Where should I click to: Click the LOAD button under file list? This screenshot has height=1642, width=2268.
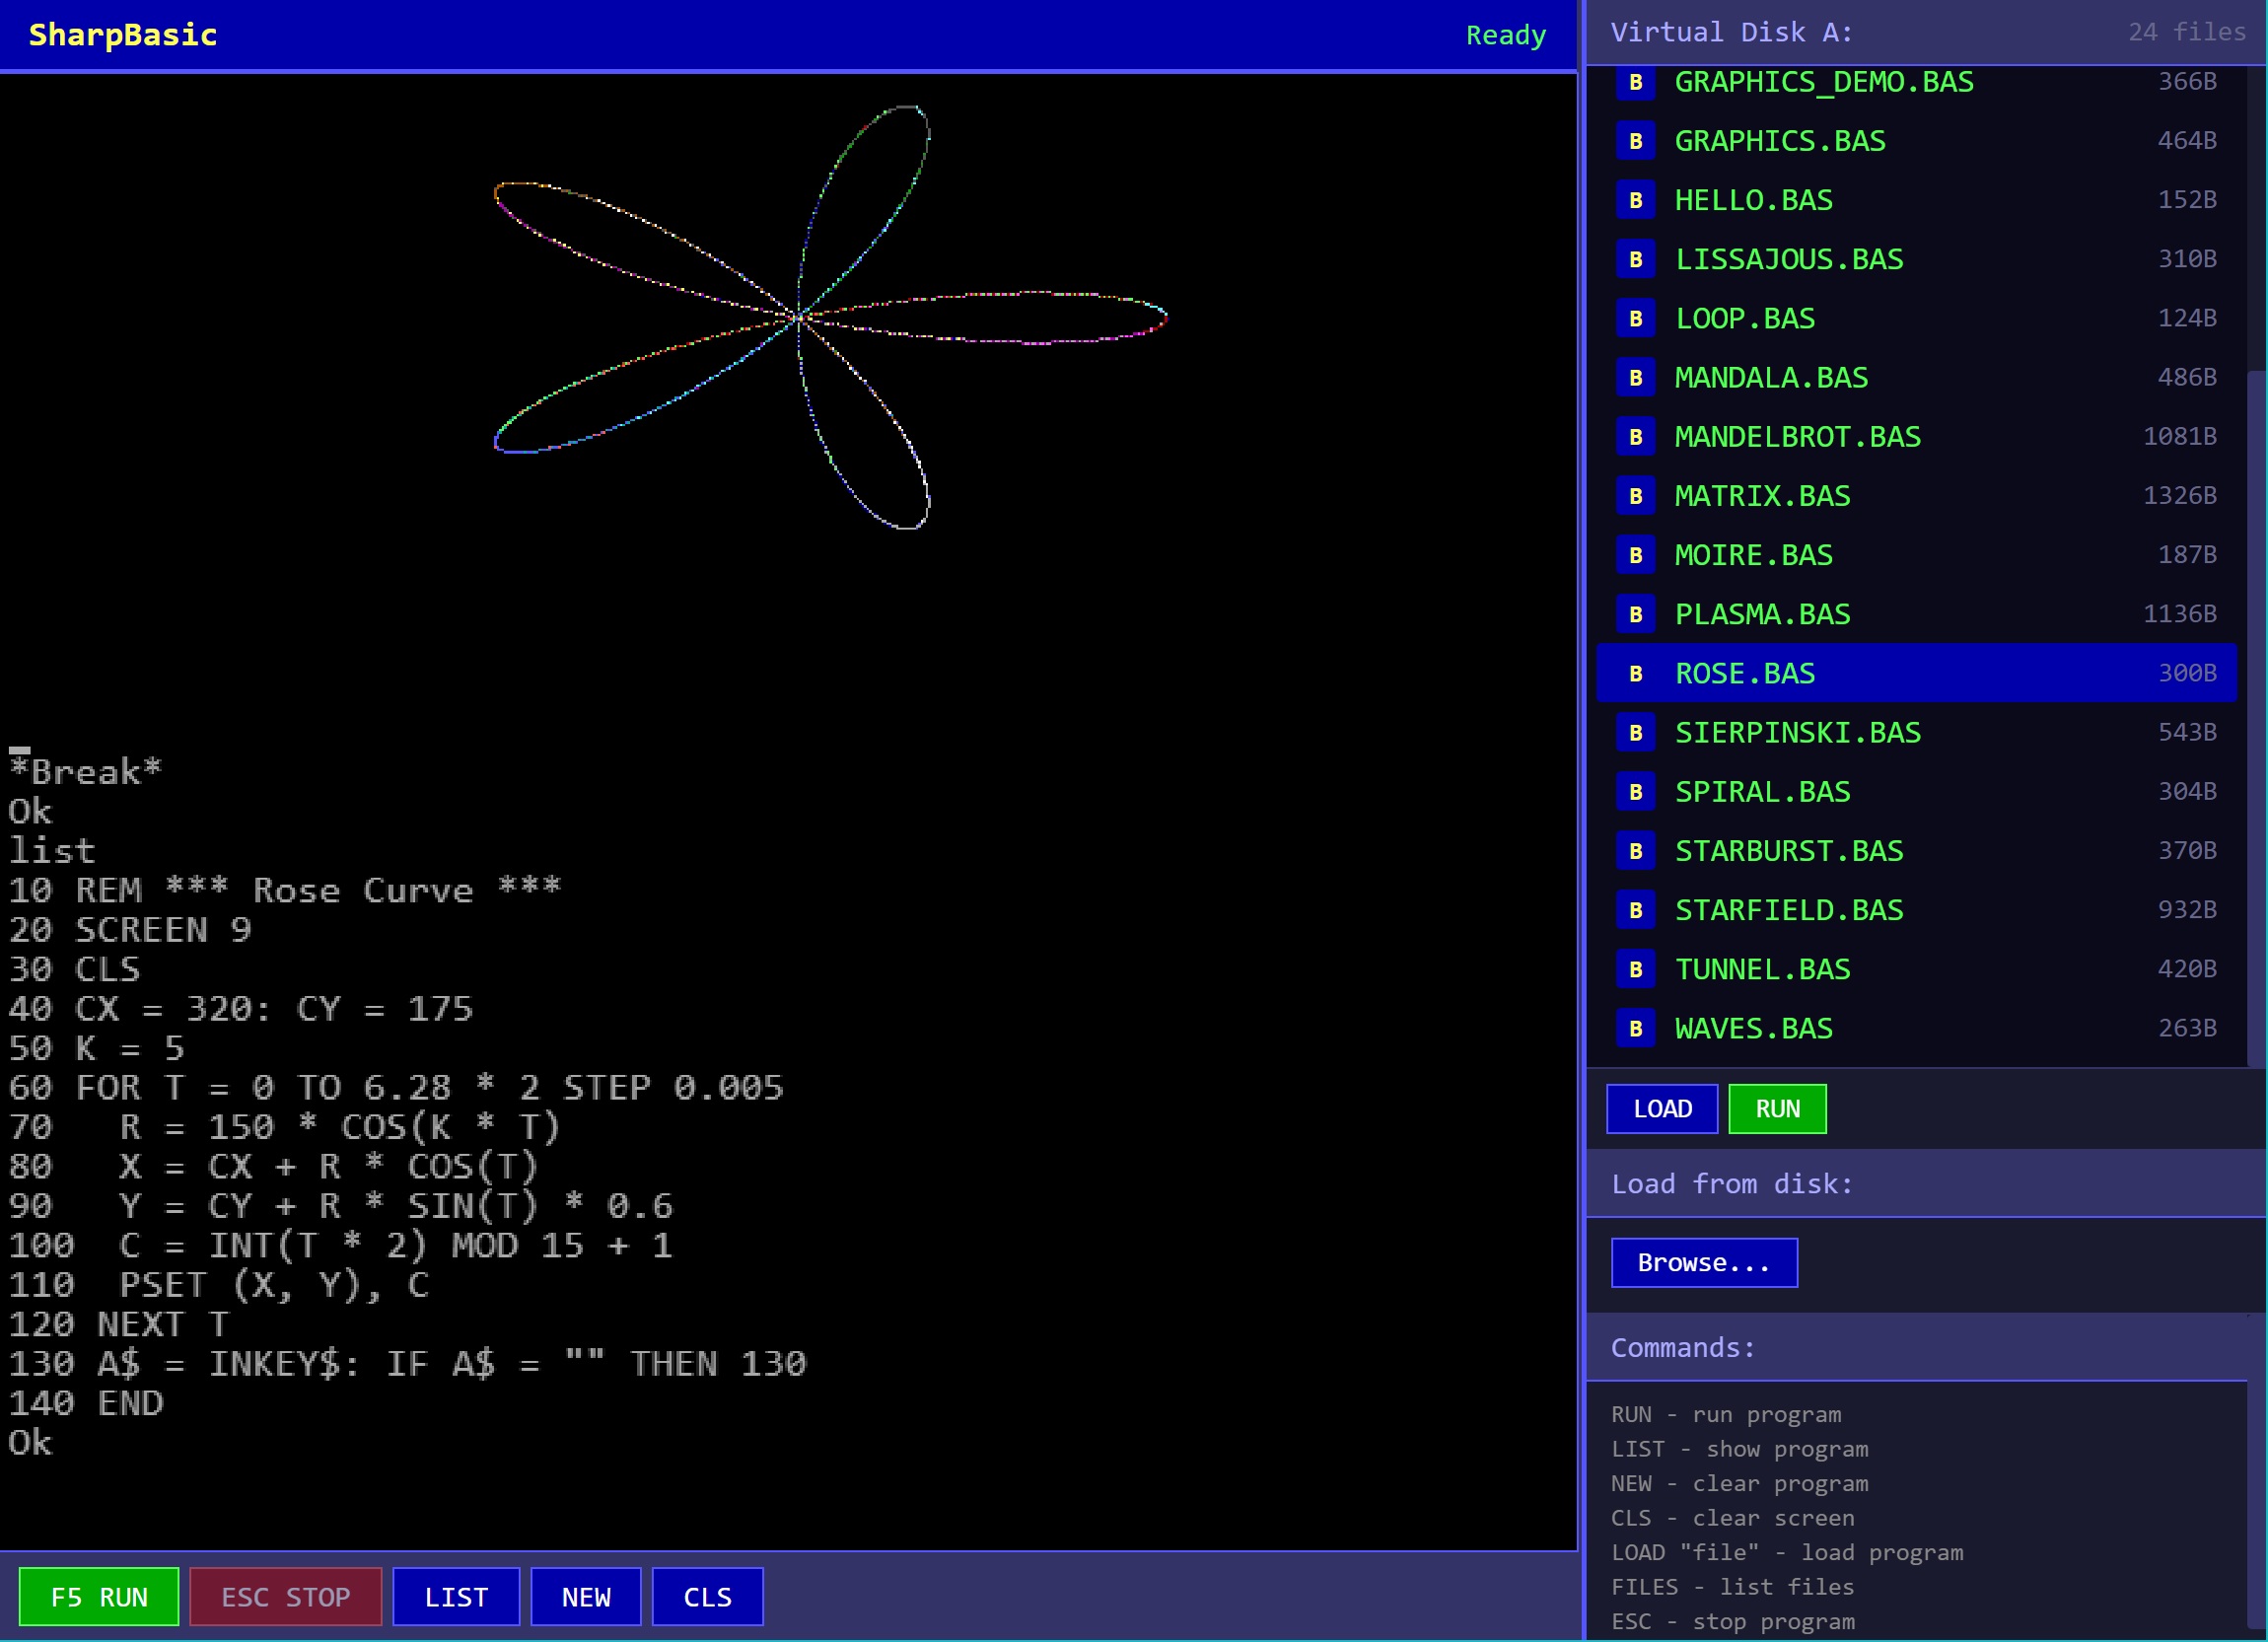coord(1662,1109)
